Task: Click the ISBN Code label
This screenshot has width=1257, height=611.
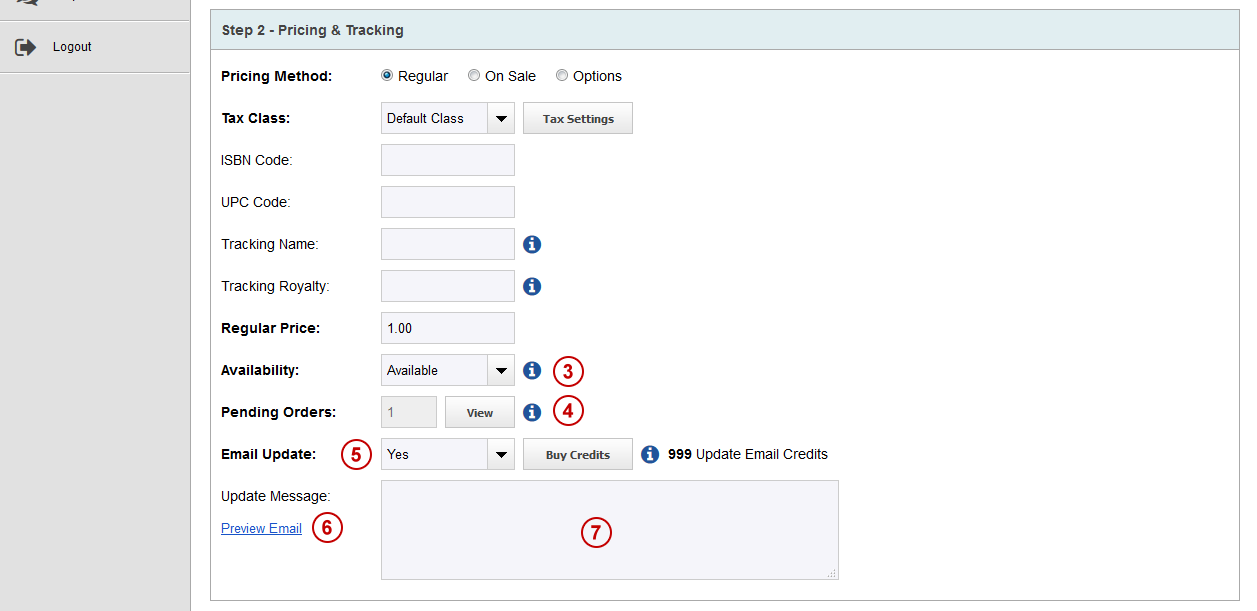Action: [x=257, y=160]
